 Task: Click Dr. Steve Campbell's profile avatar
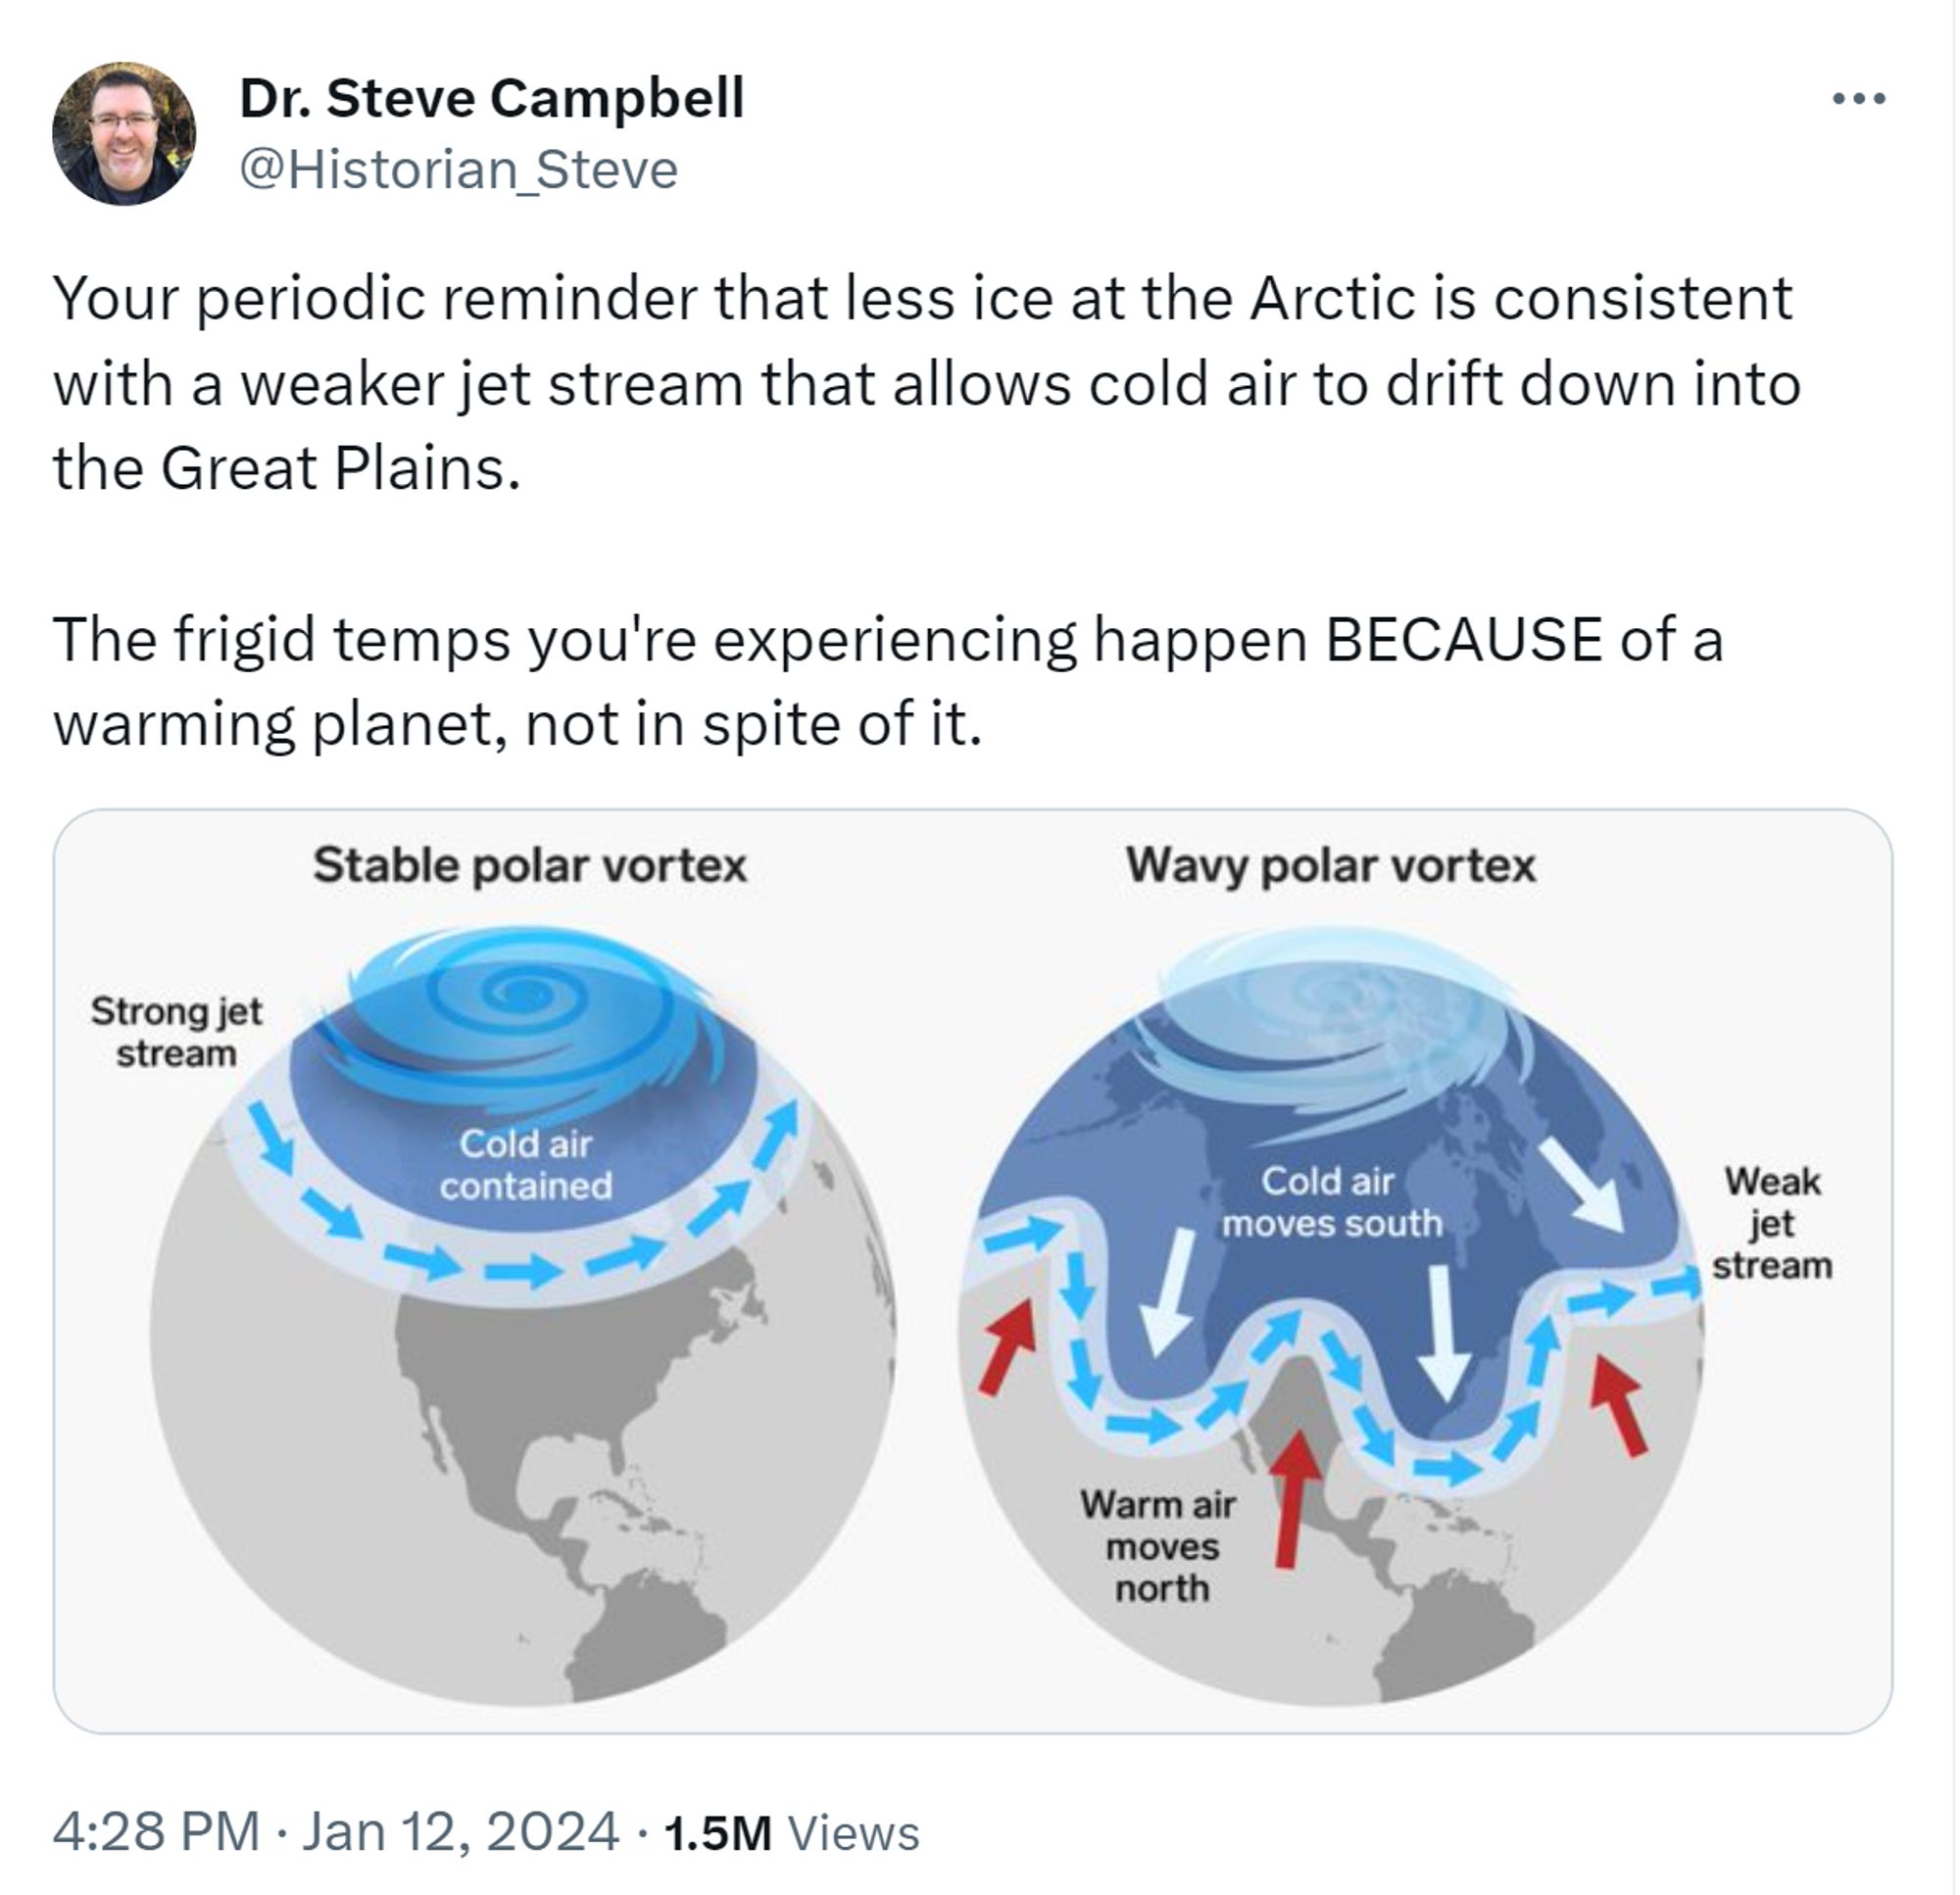[x=124, y=134]
